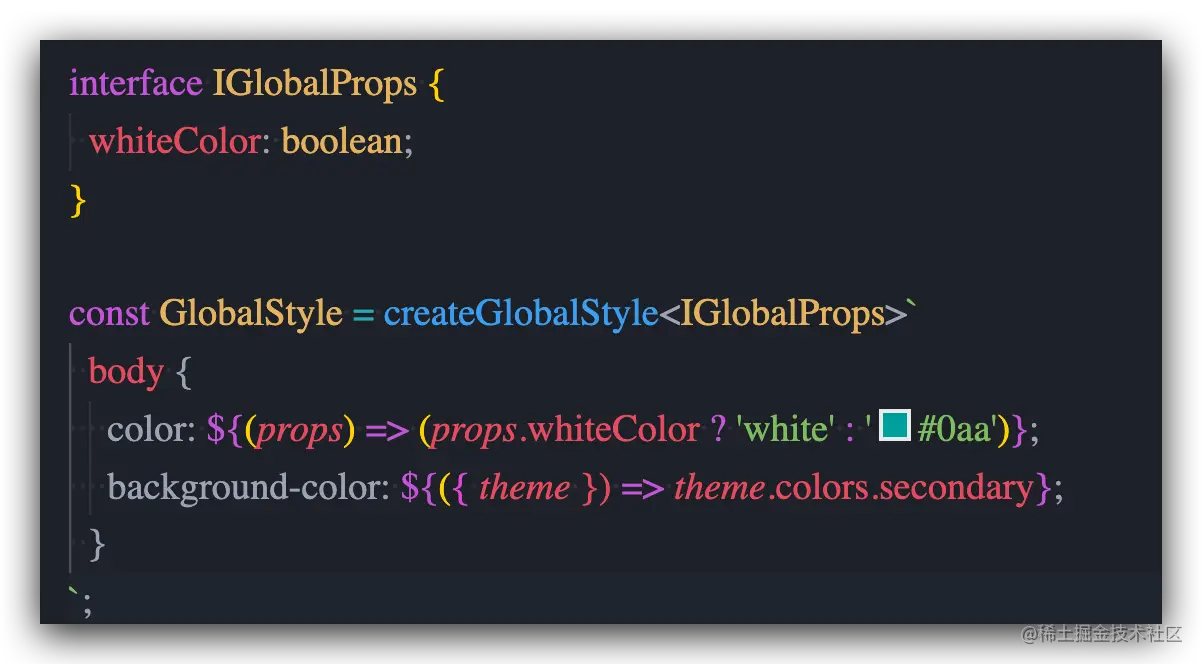Screen dimensions: 1202x664
Task: Click the 'interface' keyword
Action: coord(136,83)
